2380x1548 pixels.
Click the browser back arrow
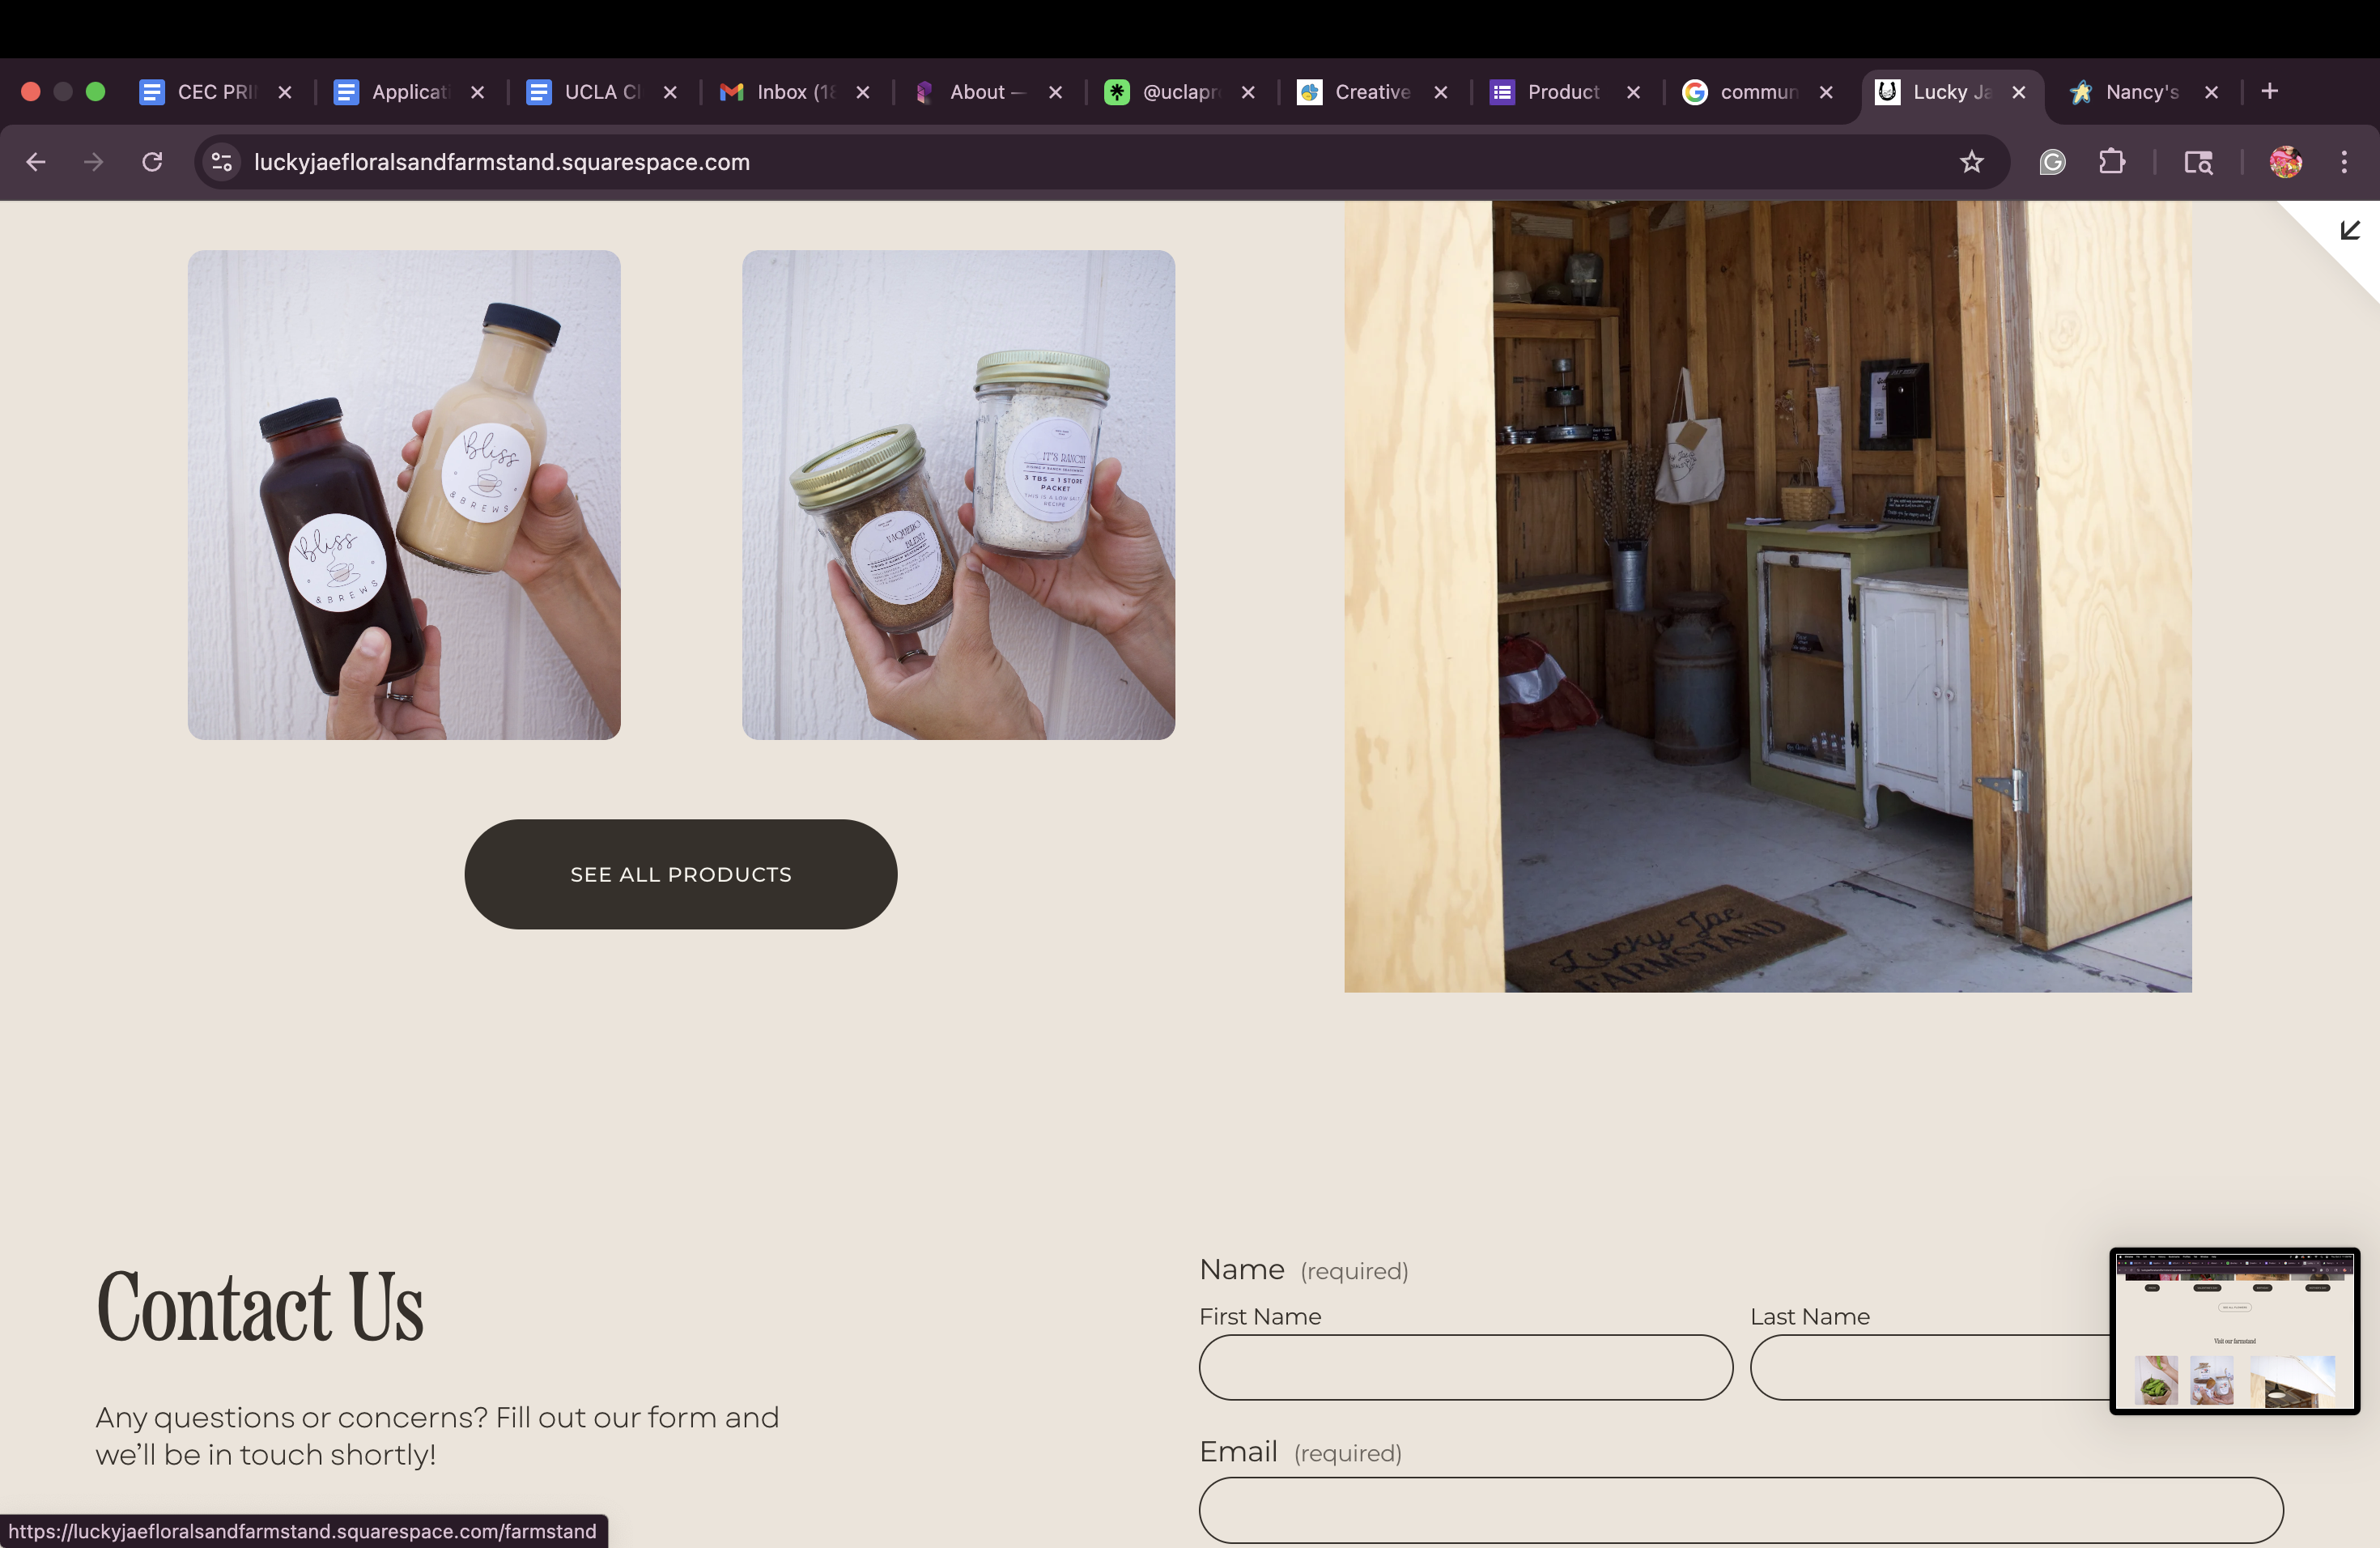tap(36, 162)
